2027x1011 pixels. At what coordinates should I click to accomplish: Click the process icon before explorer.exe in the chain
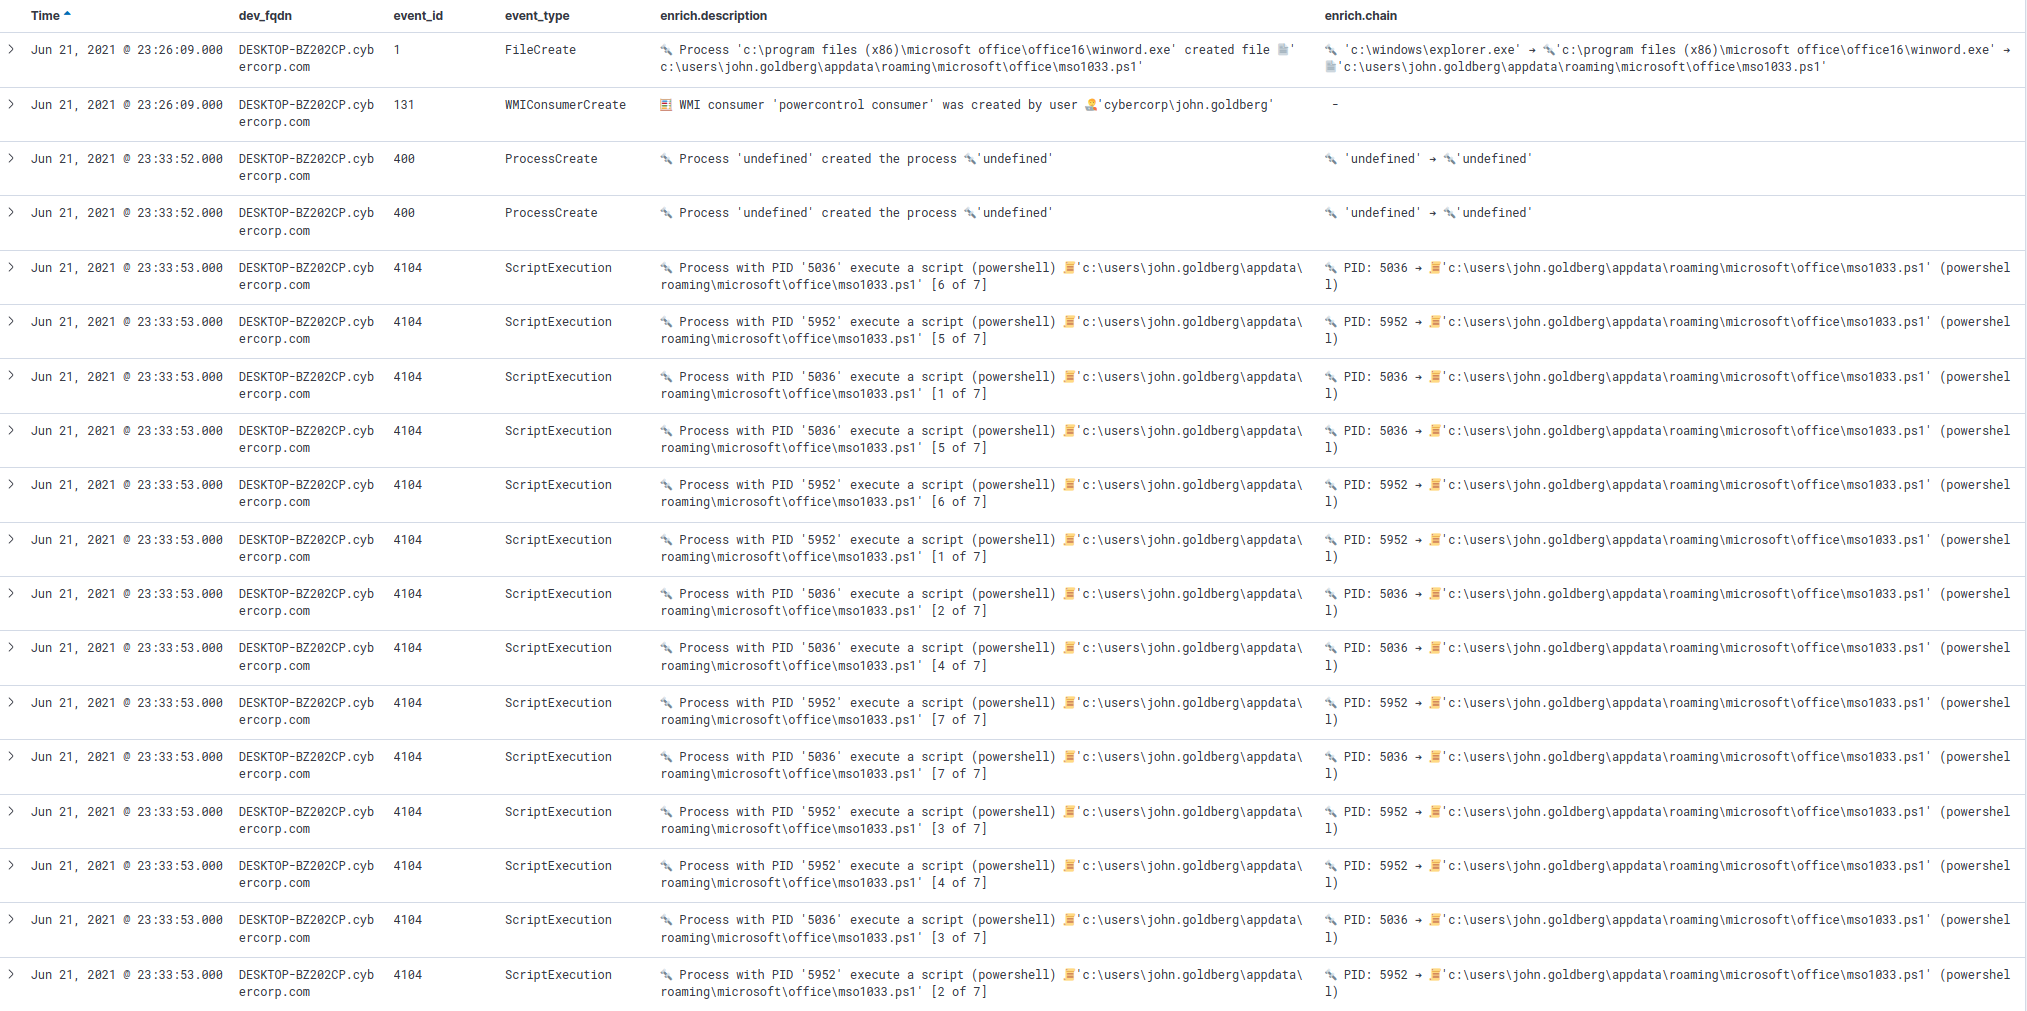click(x=1331, y=50)
